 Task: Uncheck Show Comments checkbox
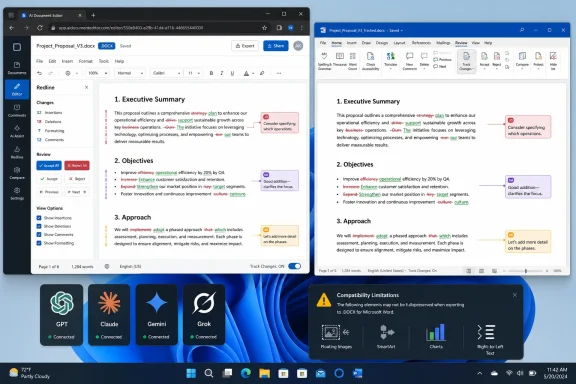pyautogui.click(x=39, y=234)
